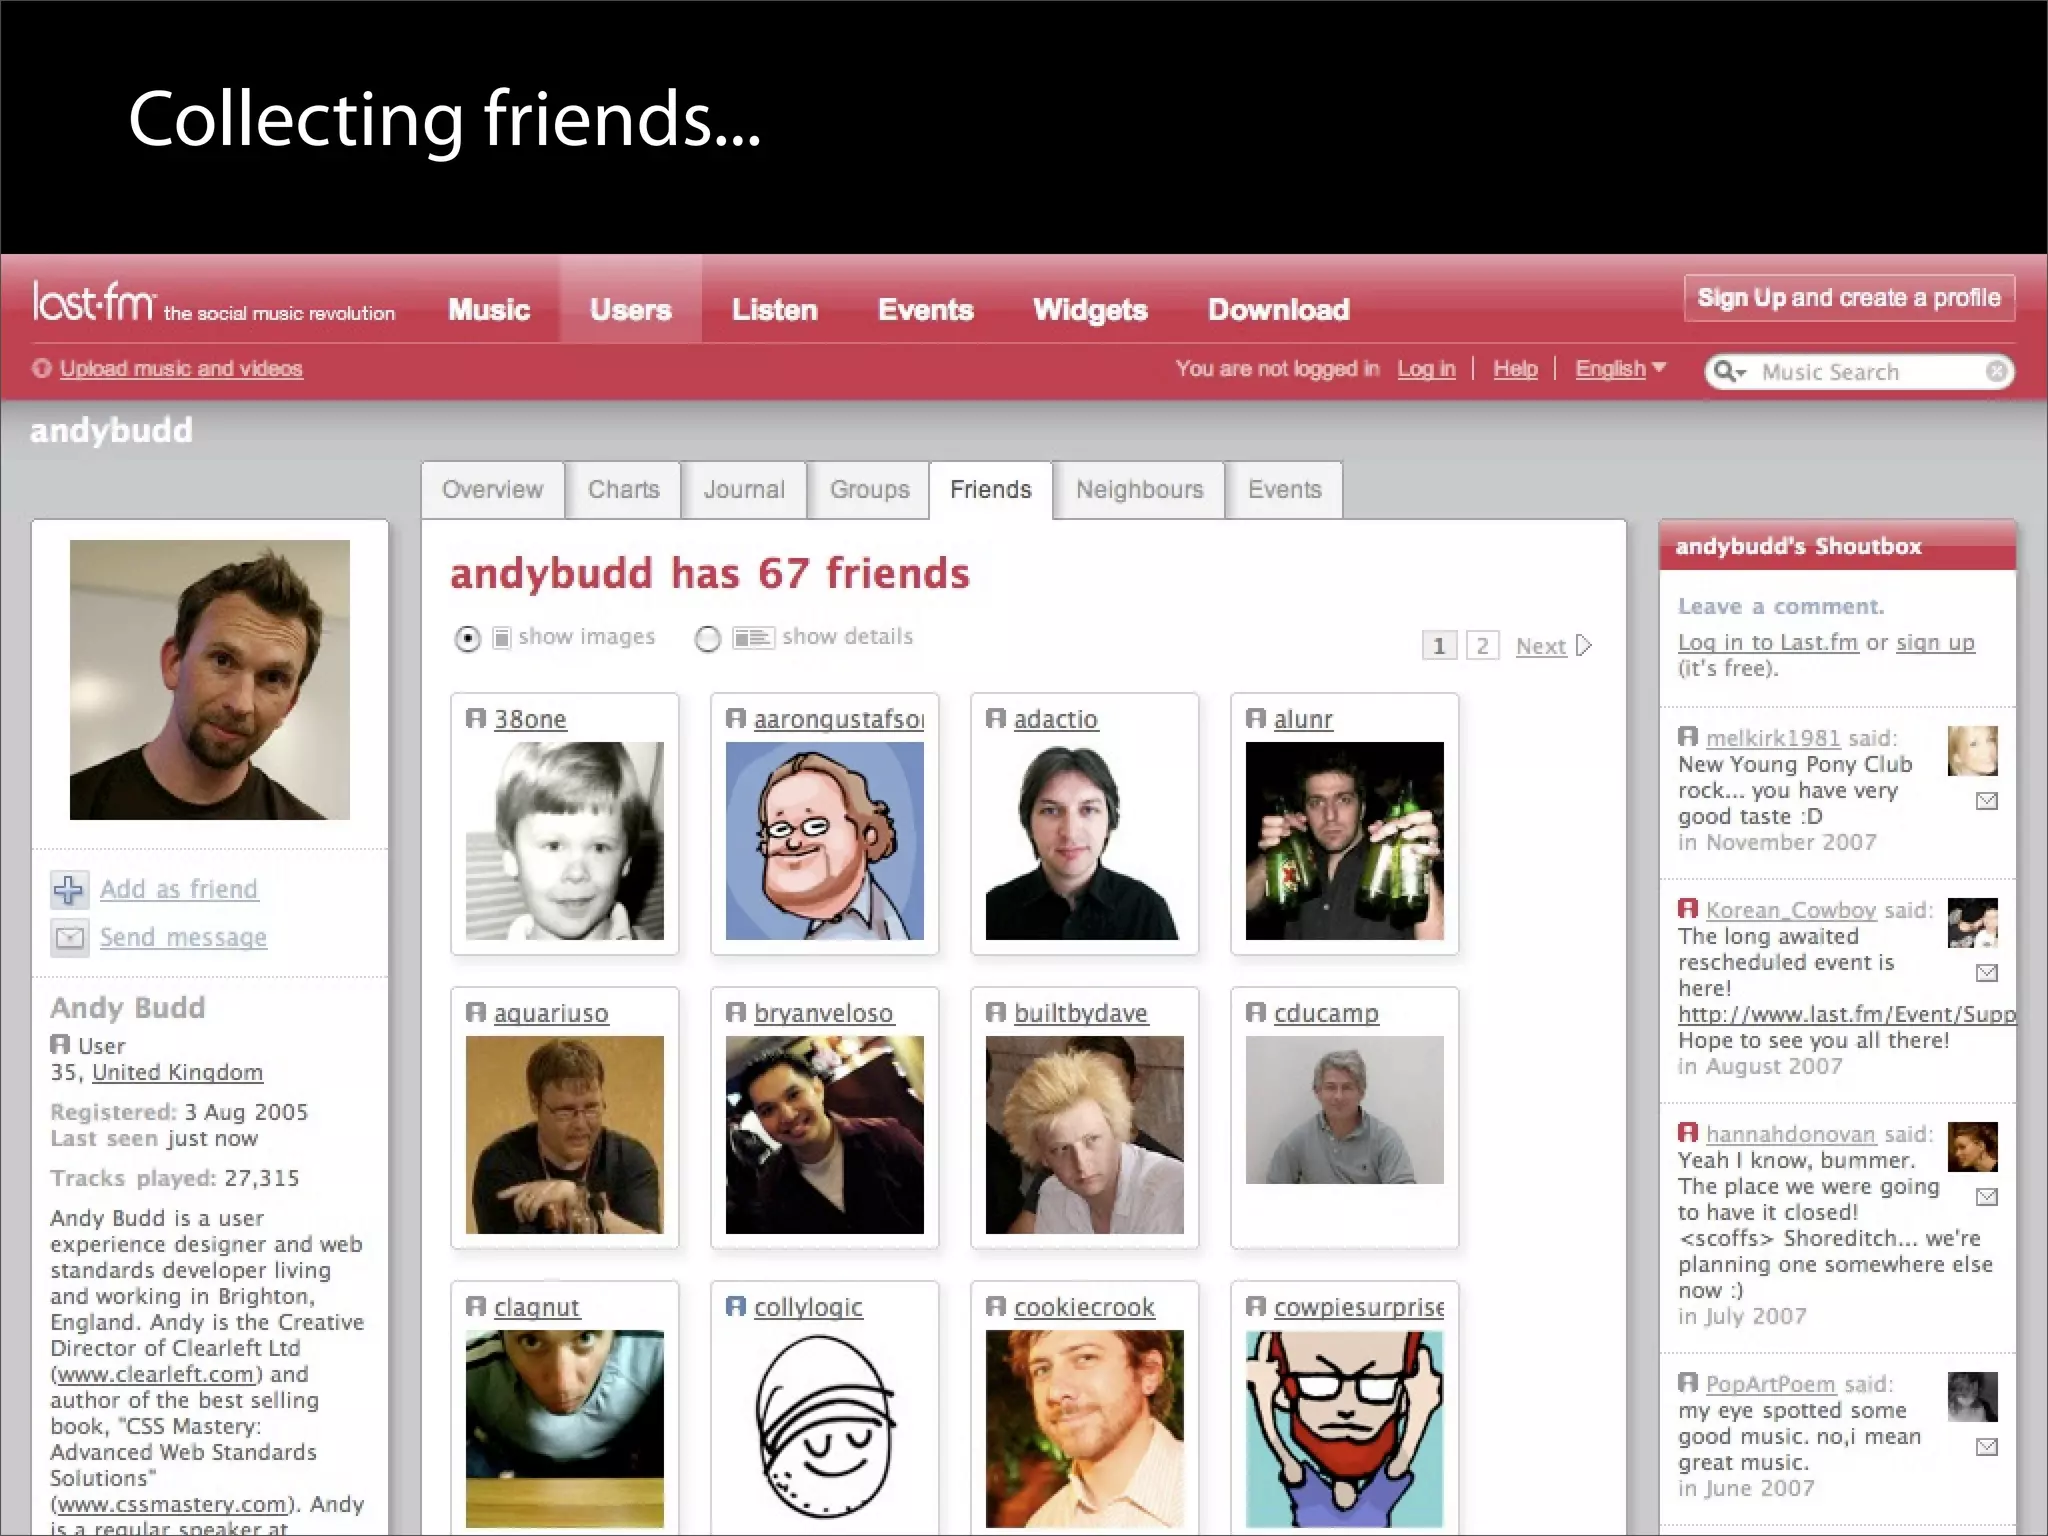Click envelope icon beside hannahdonovan's shout
2048x1536 pixels.
1987,1197
